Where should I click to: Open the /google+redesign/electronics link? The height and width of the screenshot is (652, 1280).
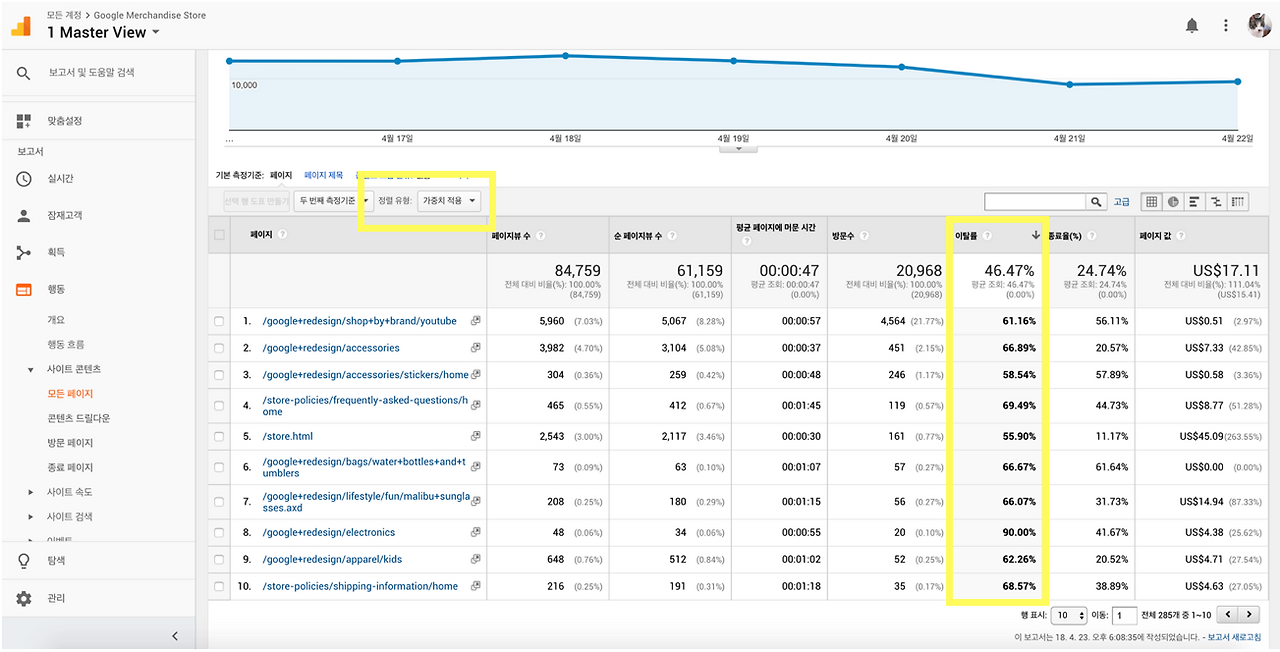329,533
